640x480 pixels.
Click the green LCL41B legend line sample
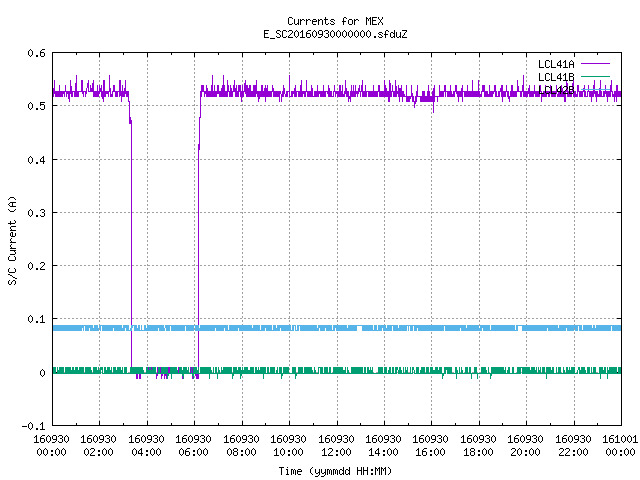(x=595, y=76)
